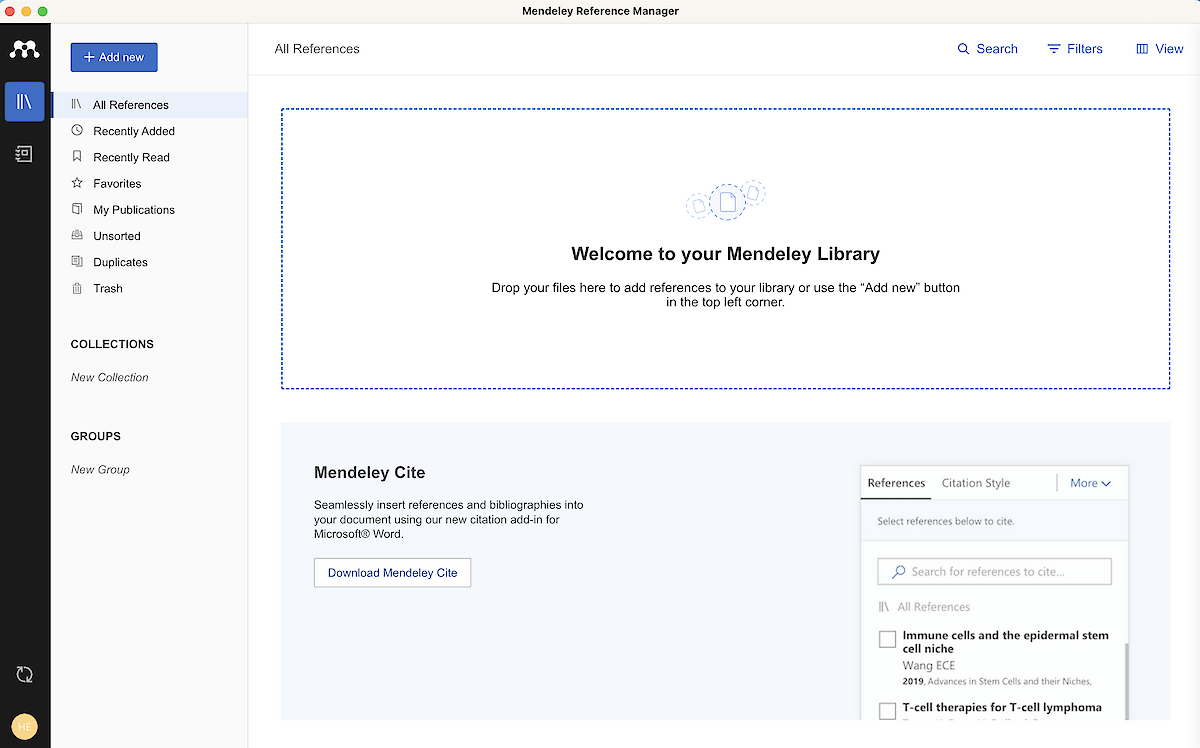The image size is (1200, 748).
Task: Click the Search magnifier icon
Action: pos(963,49)
